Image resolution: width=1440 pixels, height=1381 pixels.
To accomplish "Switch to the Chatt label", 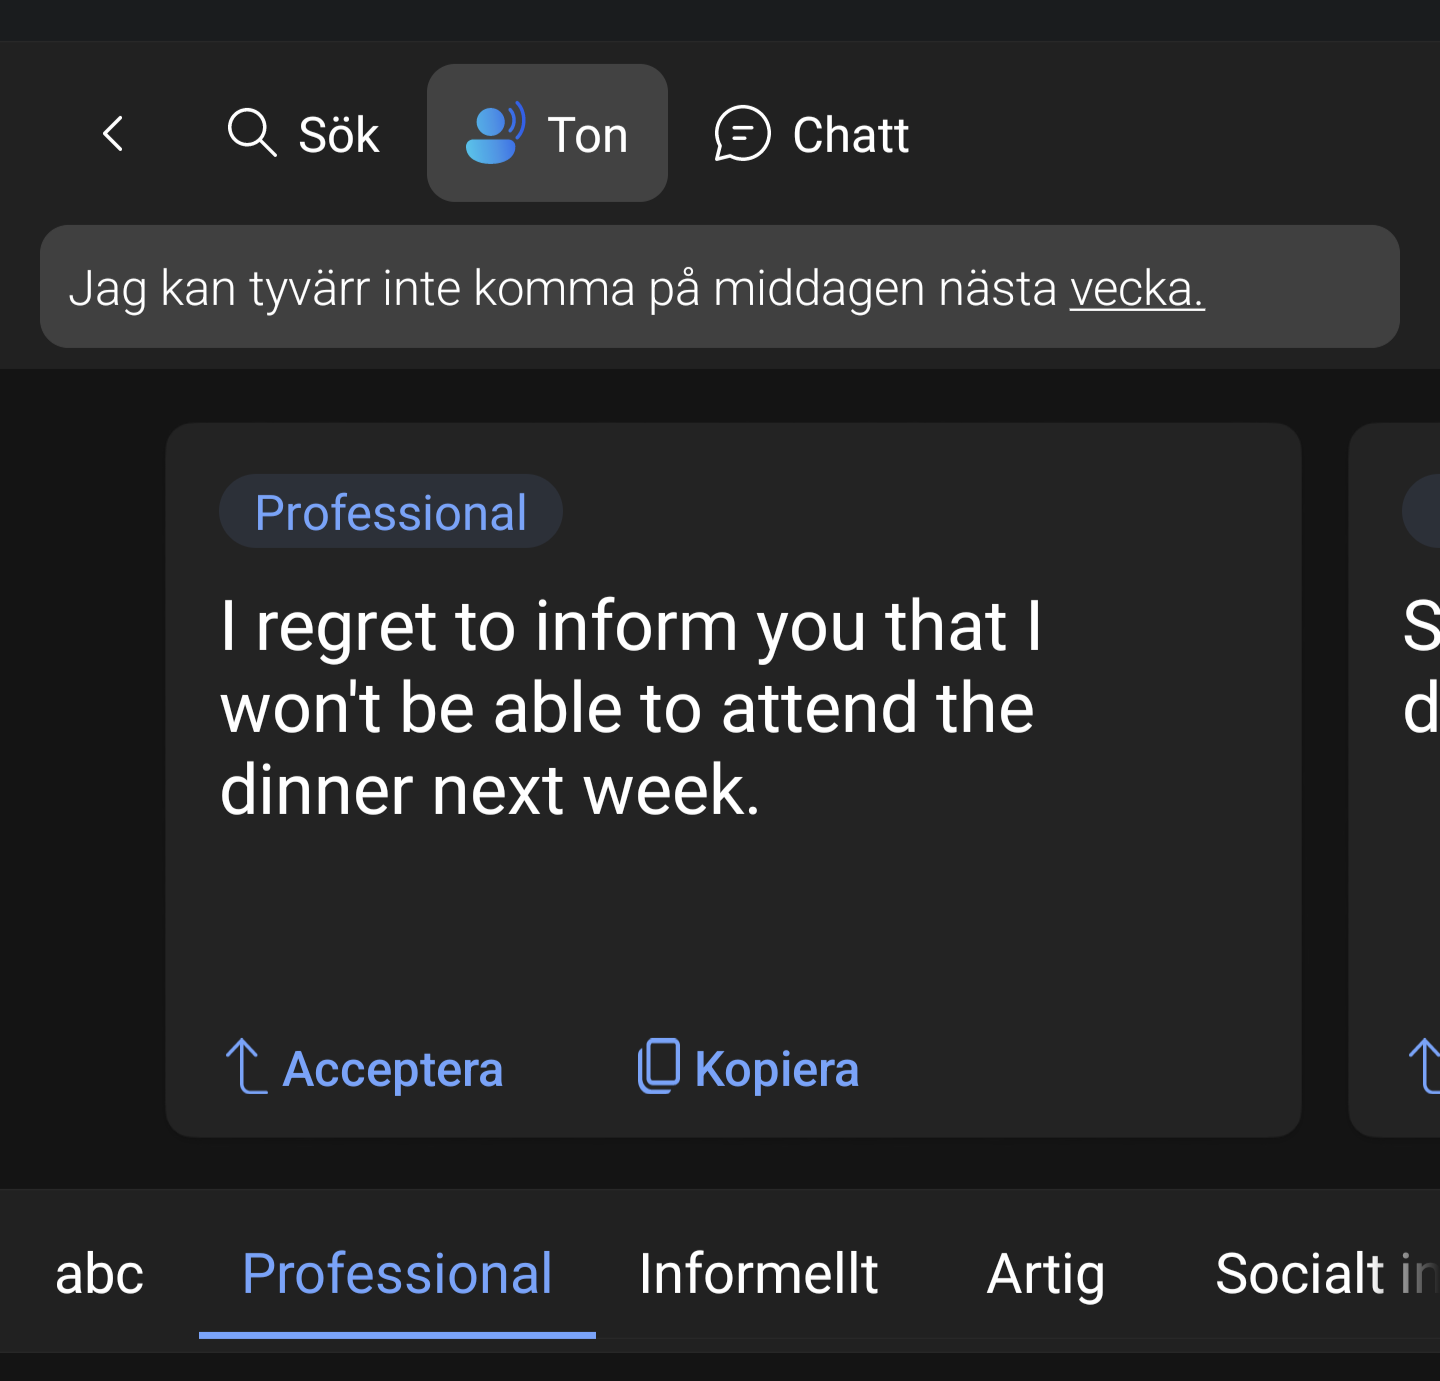I will pyautogui.click(x=851, y=135).
